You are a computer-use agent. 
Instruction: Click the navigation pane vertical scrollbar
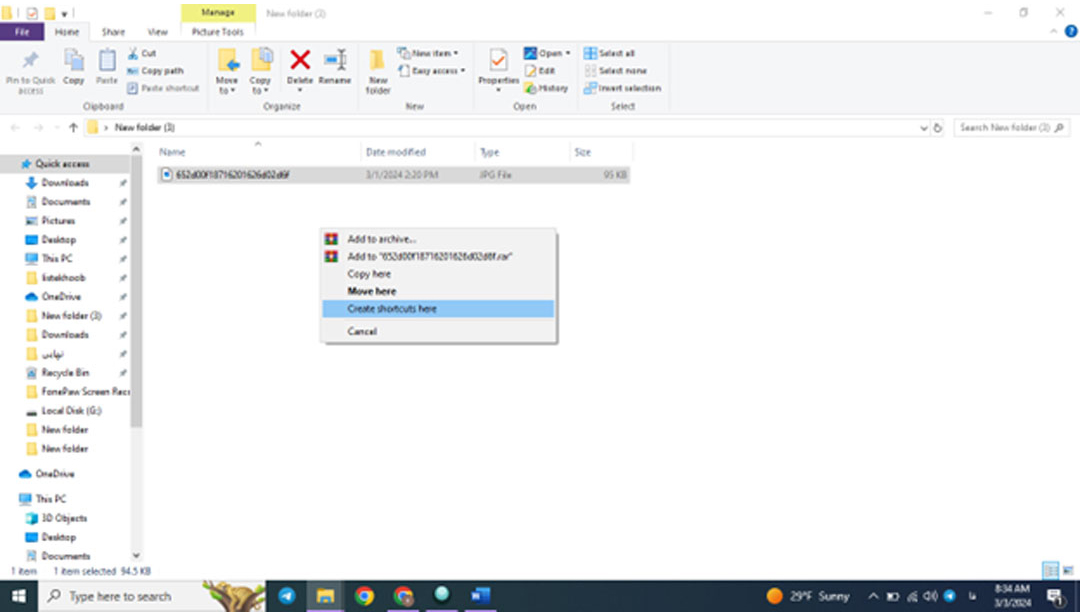click(x=137, y=300)
